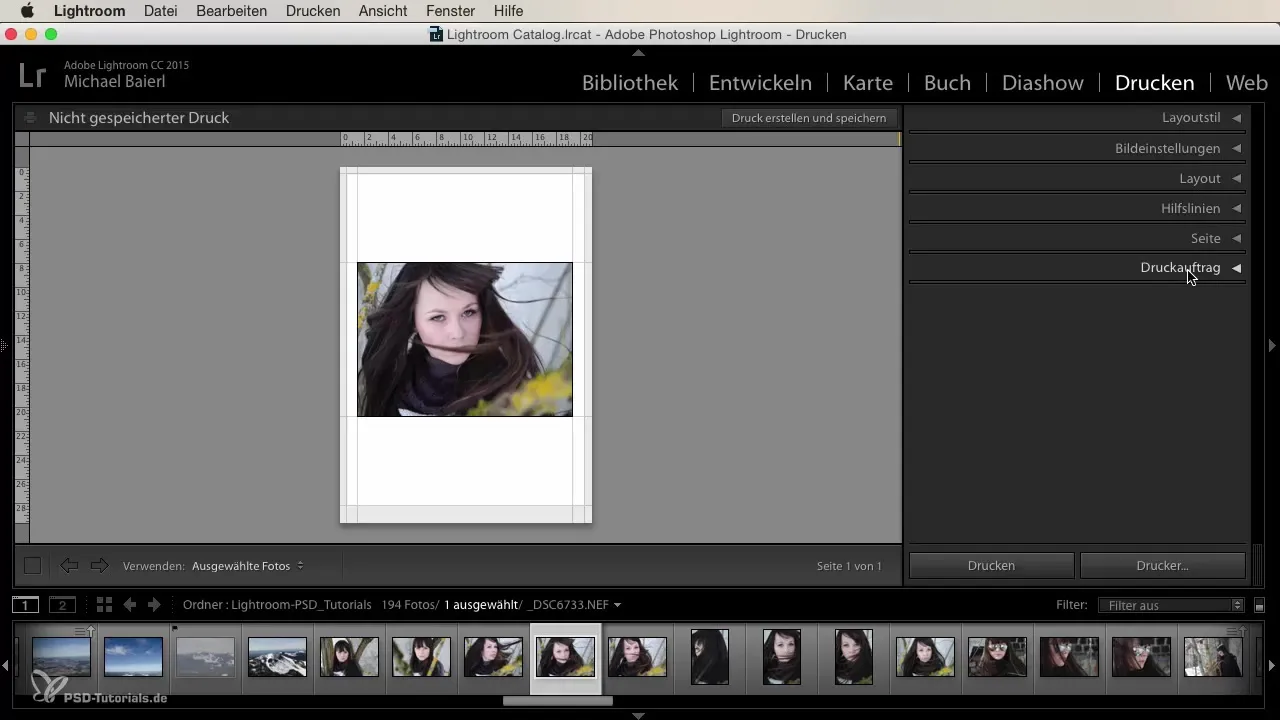The width and height of the screenshot is (1280, 720).
Task: Select sunglasses portrait thumbnail in filmstrip
Action: (x=997, y=657)
